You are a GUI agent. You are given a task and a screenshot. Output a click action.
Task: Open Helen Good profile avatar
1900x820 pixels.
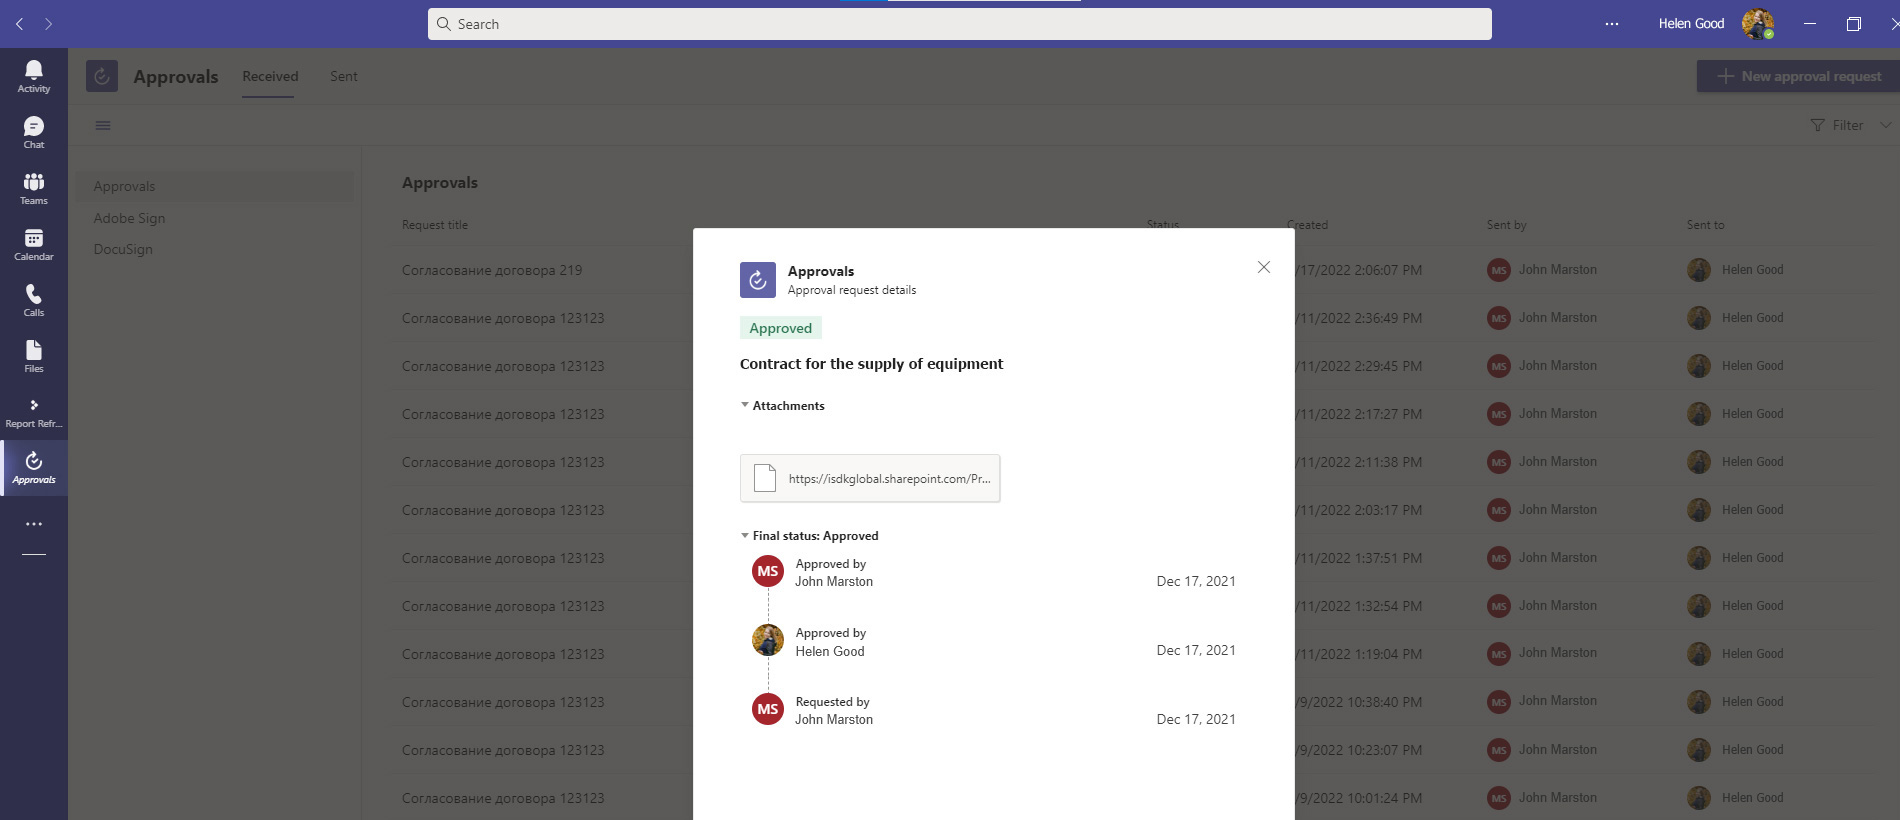click(1757, 24)
